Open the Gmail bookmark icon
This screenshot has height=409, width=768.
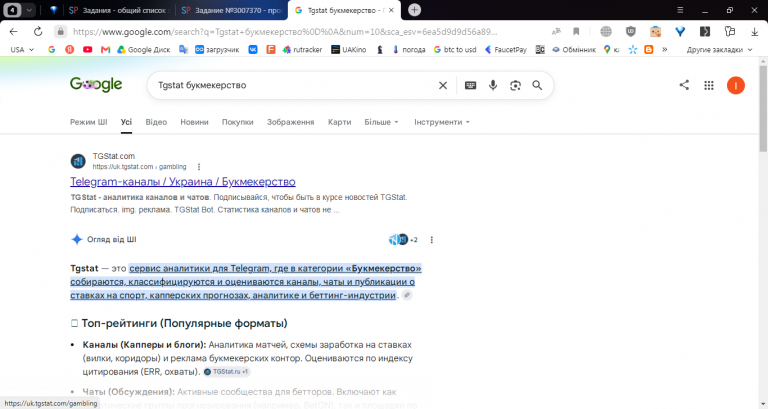click(105, 49)
